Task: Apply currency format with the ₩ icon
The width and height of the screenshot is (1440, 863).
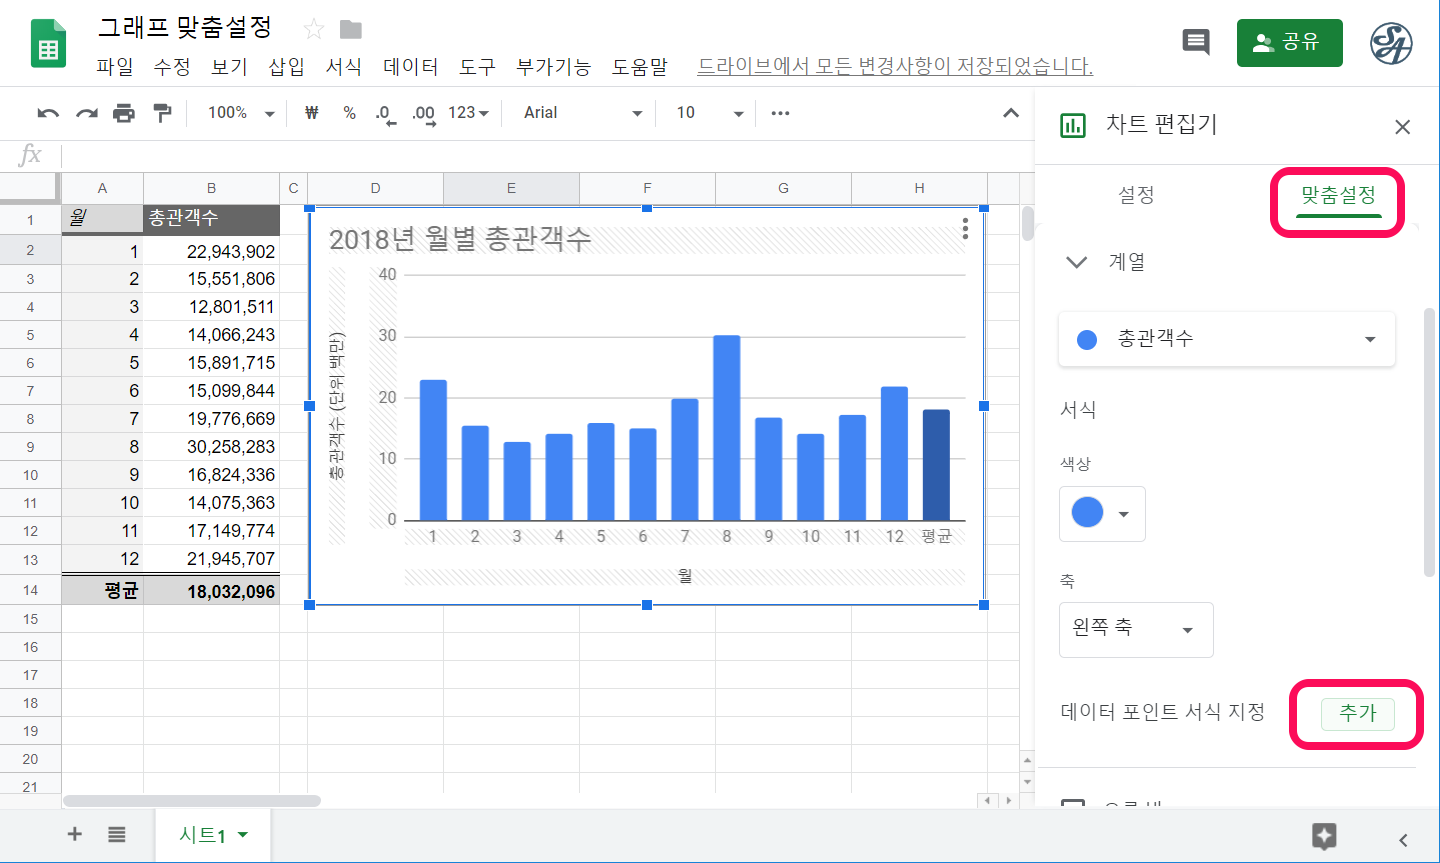Action: tap(311, 113)
